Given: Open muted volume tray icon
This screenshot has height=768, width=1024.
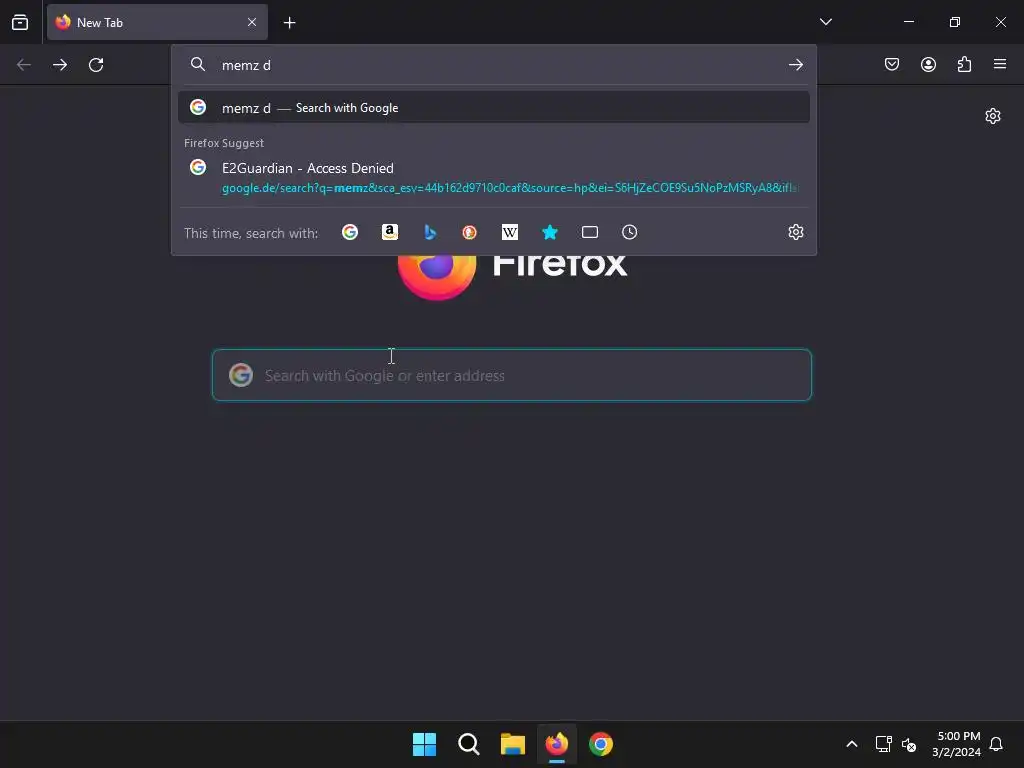Looking at the screenshot, I should coord(908,744).
